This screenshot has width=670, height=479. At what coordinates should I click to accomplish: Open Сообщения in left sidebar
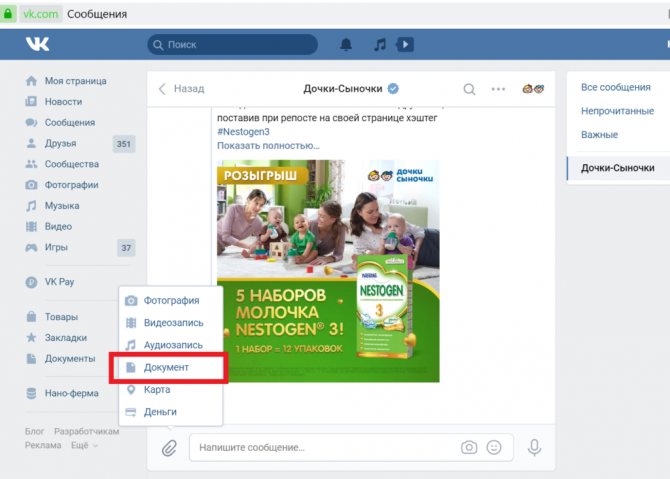tap(60, 123)
